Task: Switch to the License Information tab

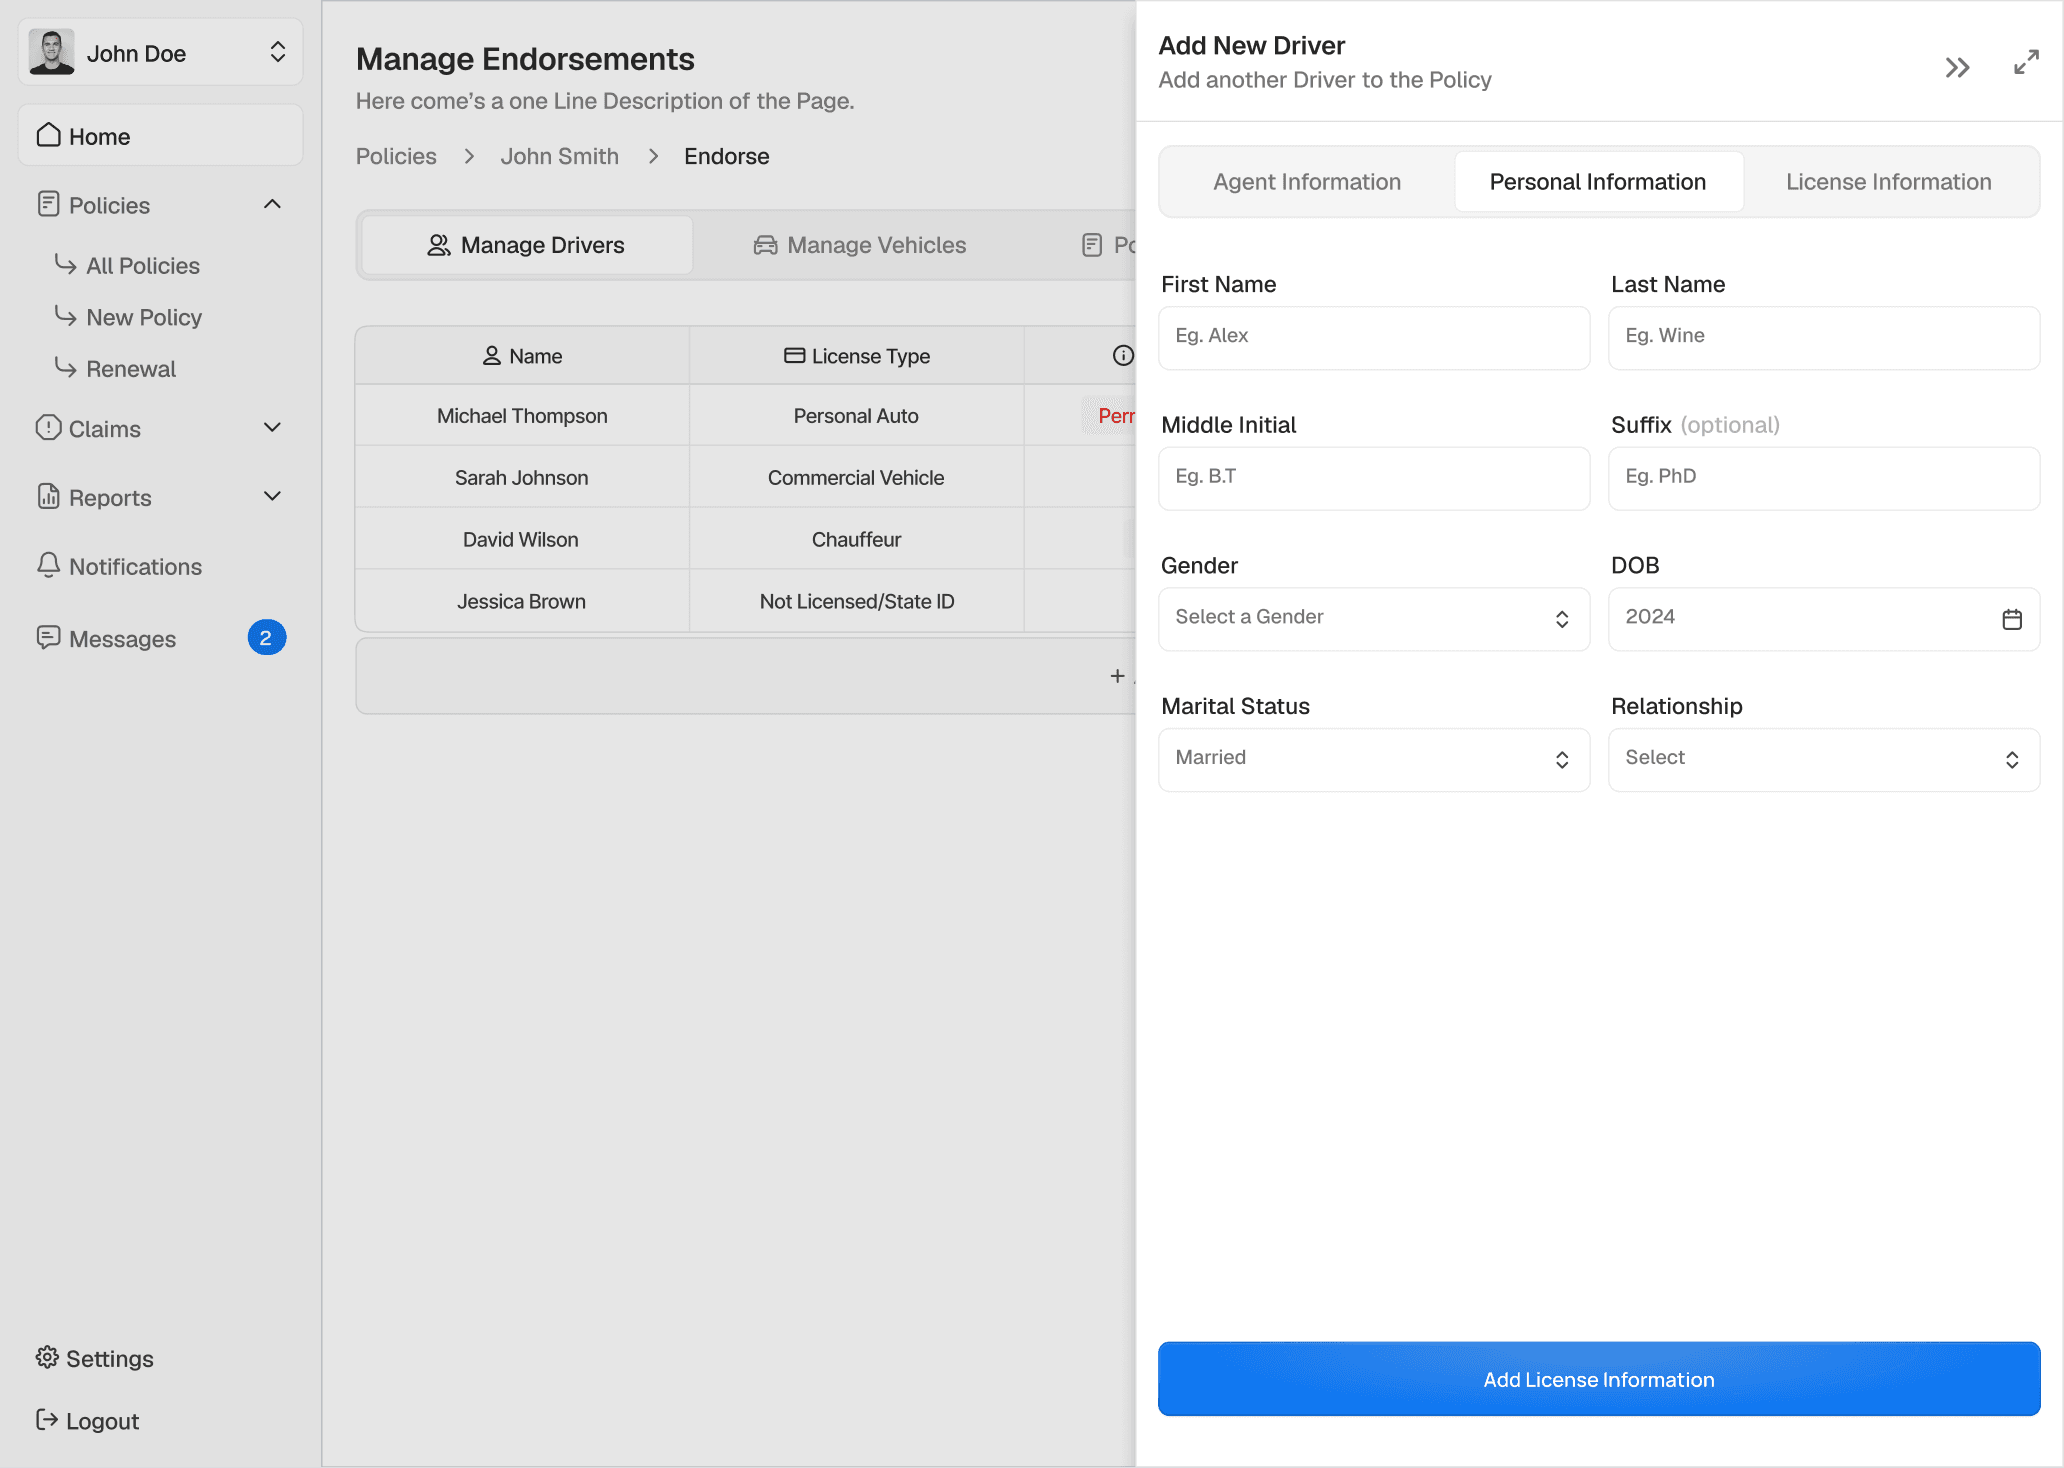Action: point(1888,182)
